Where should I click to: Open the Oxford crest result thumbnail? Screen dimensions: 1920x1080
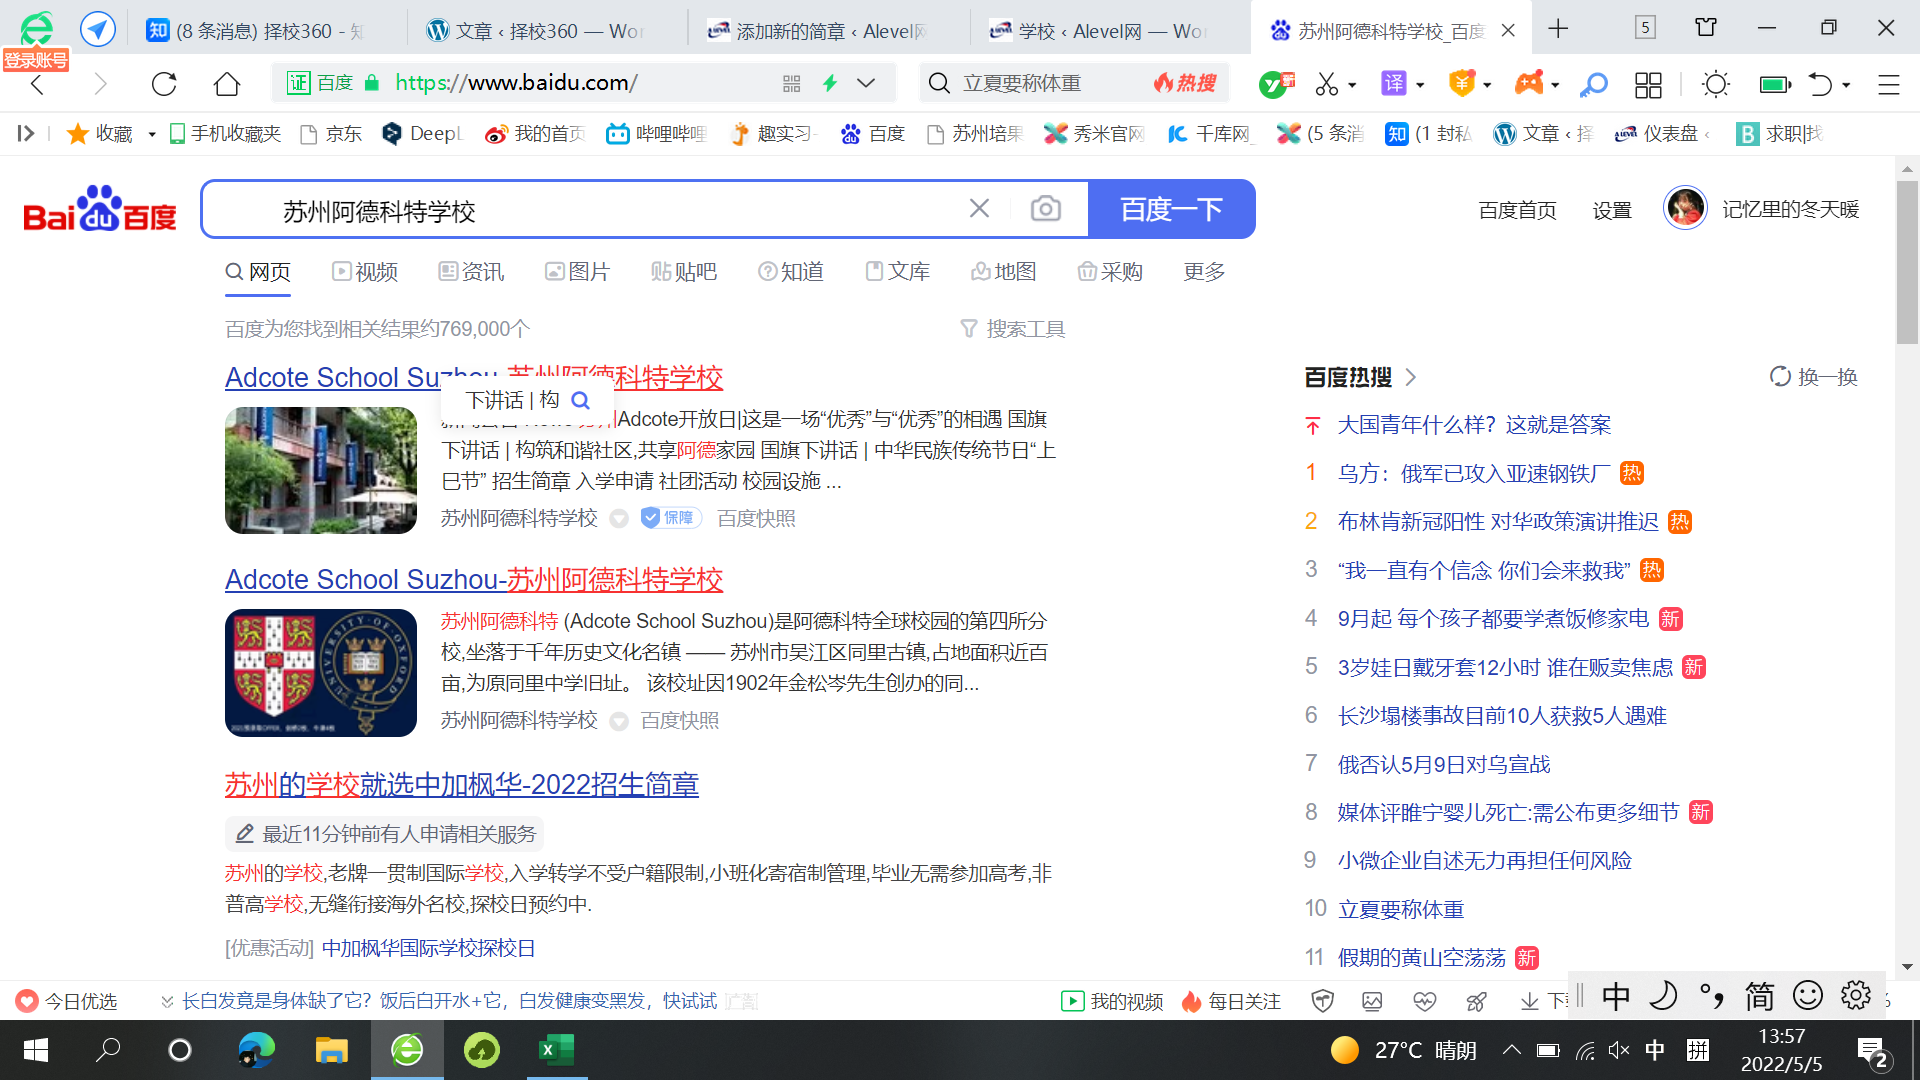320,673
